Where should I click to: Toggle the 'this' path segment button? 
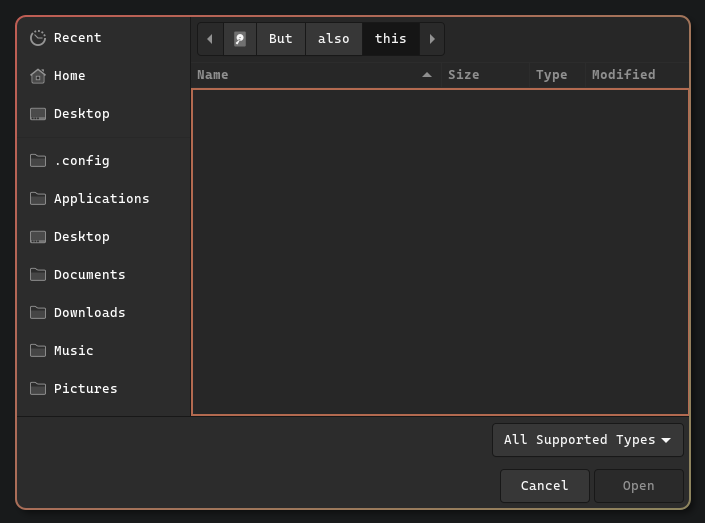pos(390,39)
